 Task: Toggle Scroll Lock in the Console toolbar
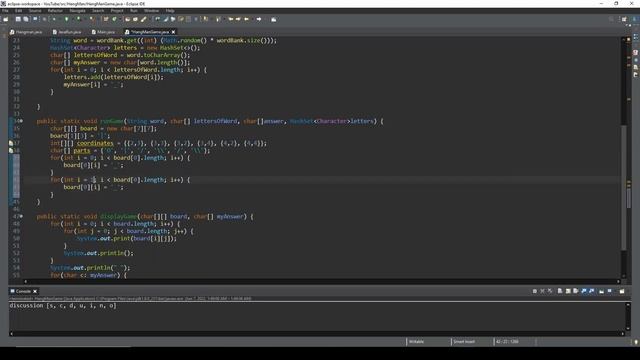568,291
